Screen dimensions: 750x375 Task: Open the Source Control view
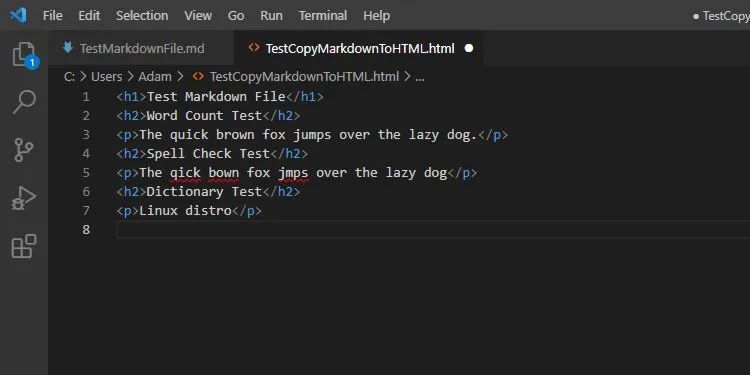pos(23,150)
